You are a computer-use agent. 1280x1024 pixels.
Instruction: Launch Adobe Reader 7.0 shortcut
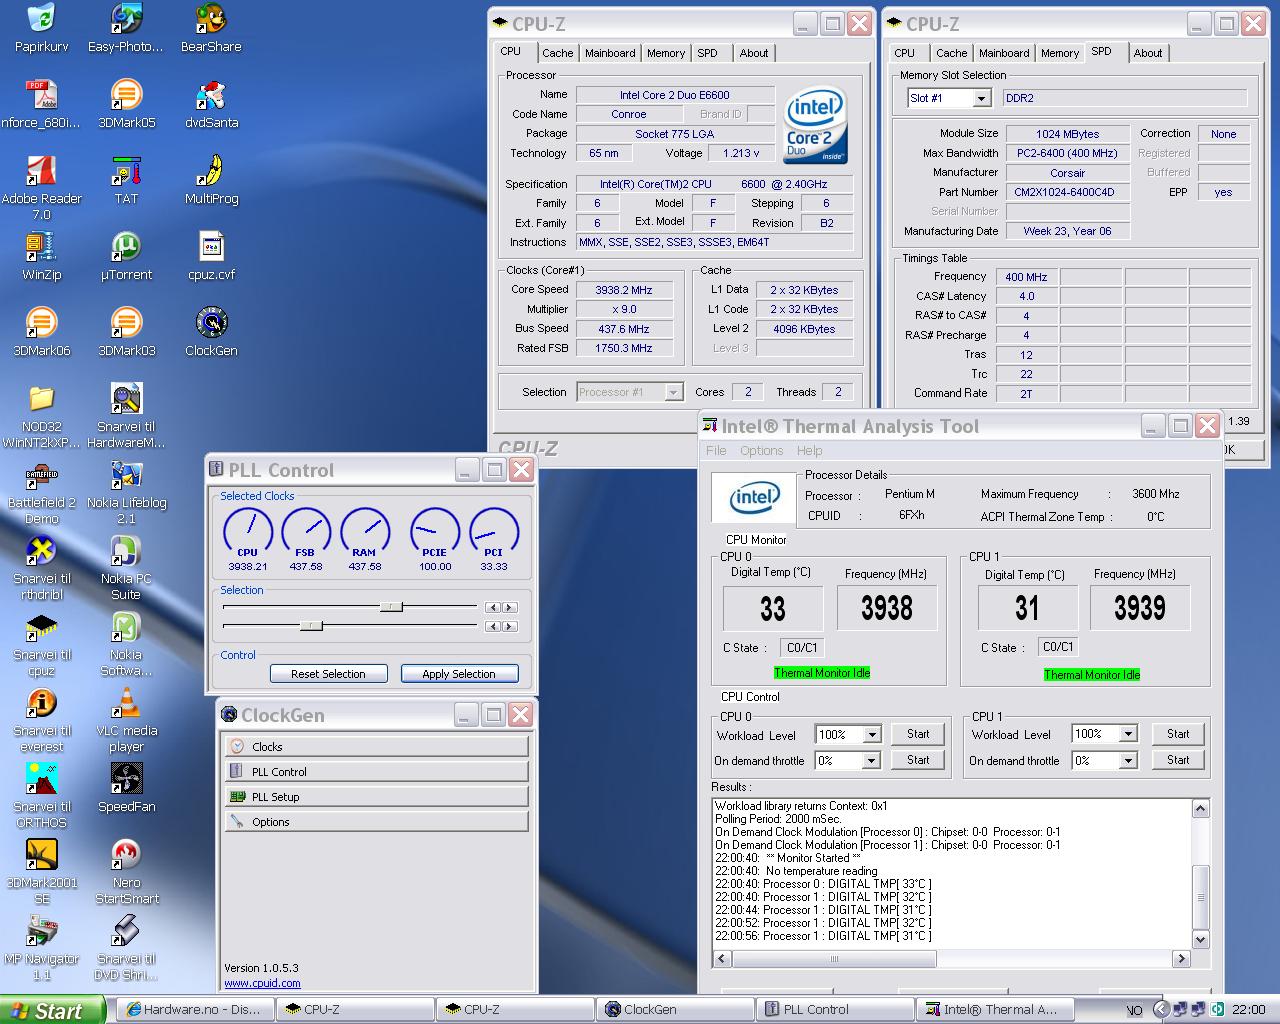pos(41,188)
